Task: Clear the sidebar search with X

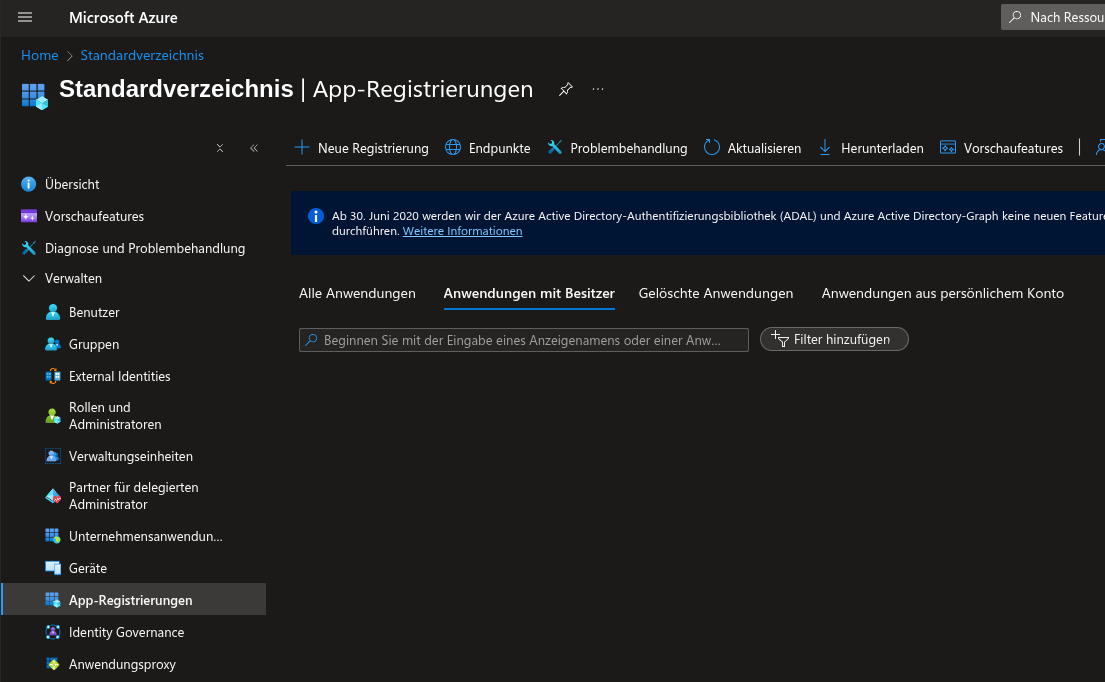Action: click(x=220, y=148)
